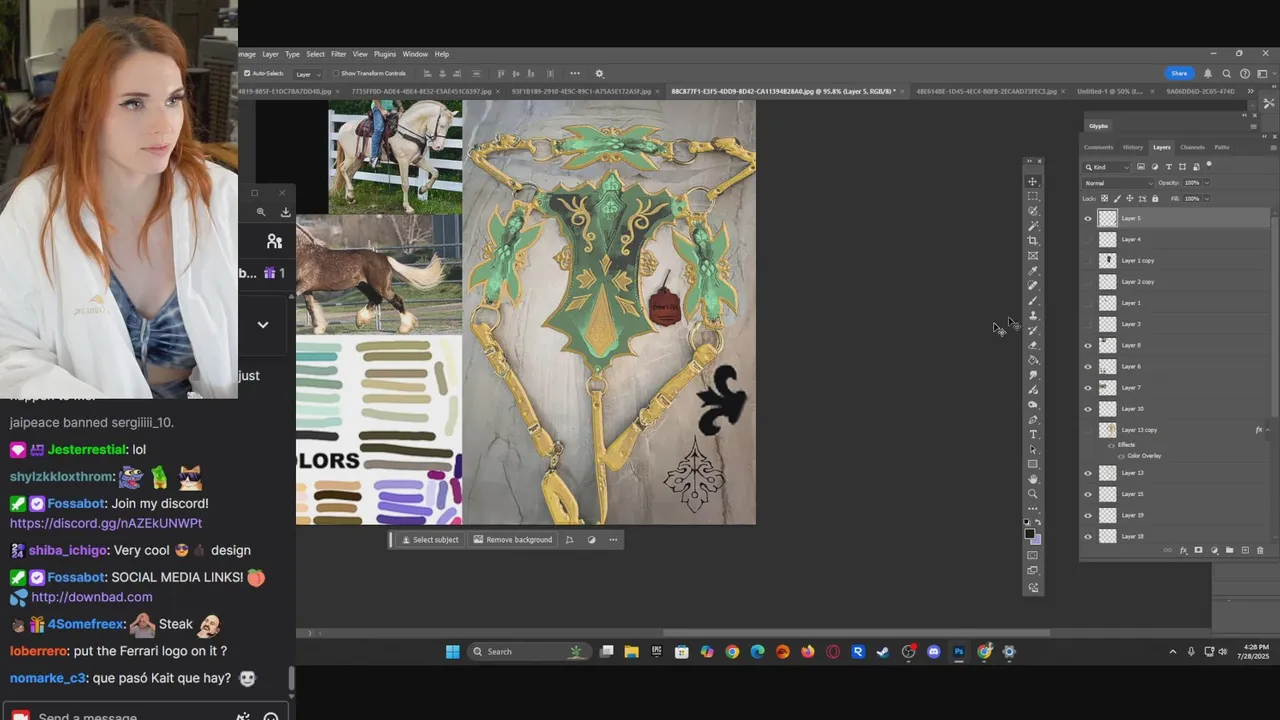Switch to the History tab
The image size is (1280, 720).
point(1133,147)
